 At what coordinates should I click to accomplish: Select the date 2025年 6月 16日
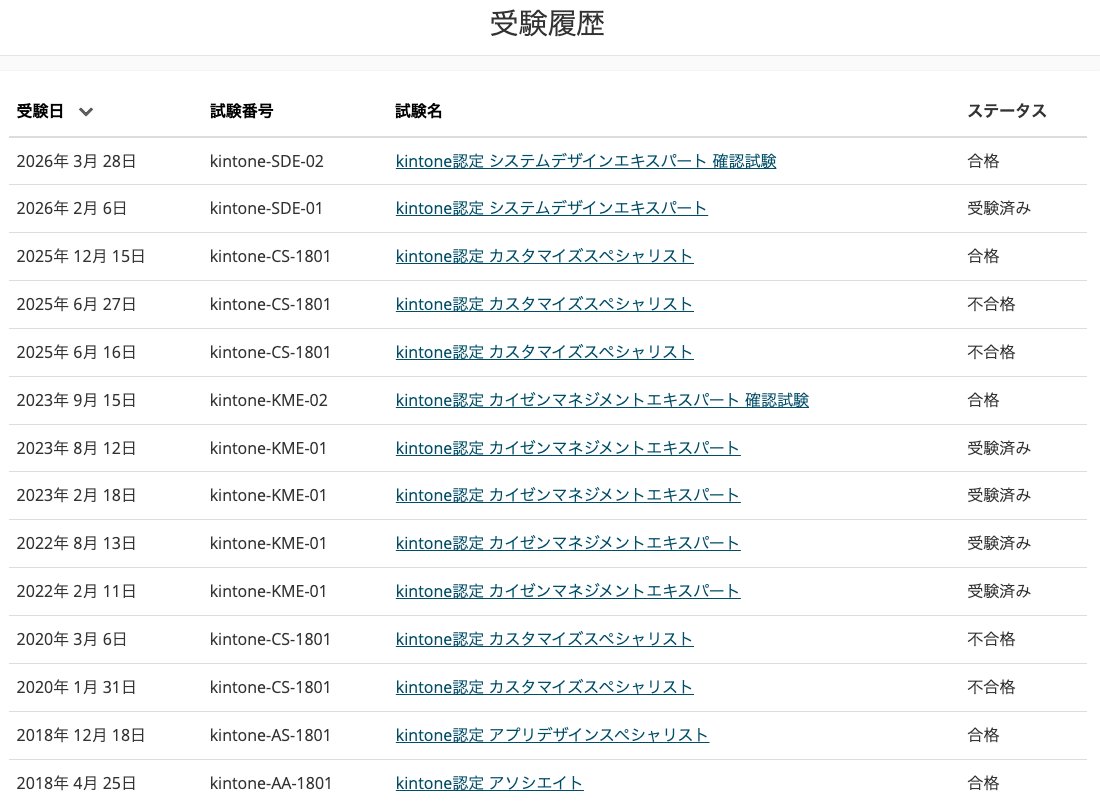click(76, 352)
